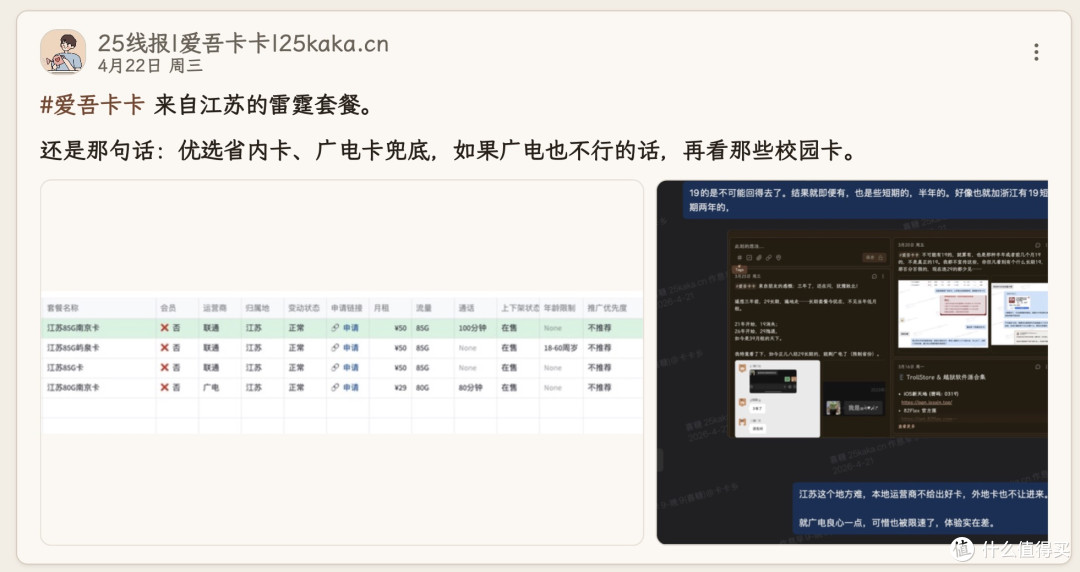Click 申请 in the 江苏85G鸥泉卡 row
The width and height of the screenshot is (1080, 572).
351,347
